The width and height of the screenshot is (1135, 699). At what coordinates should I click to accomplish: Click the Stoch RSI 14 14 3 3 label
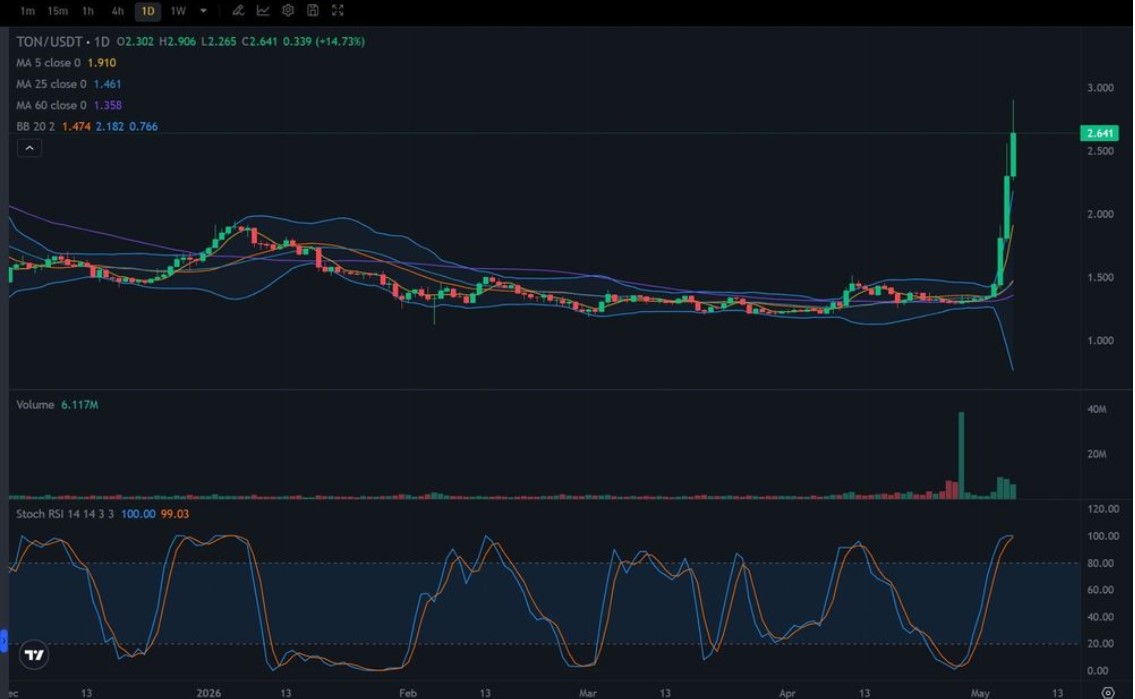point(64,514)
